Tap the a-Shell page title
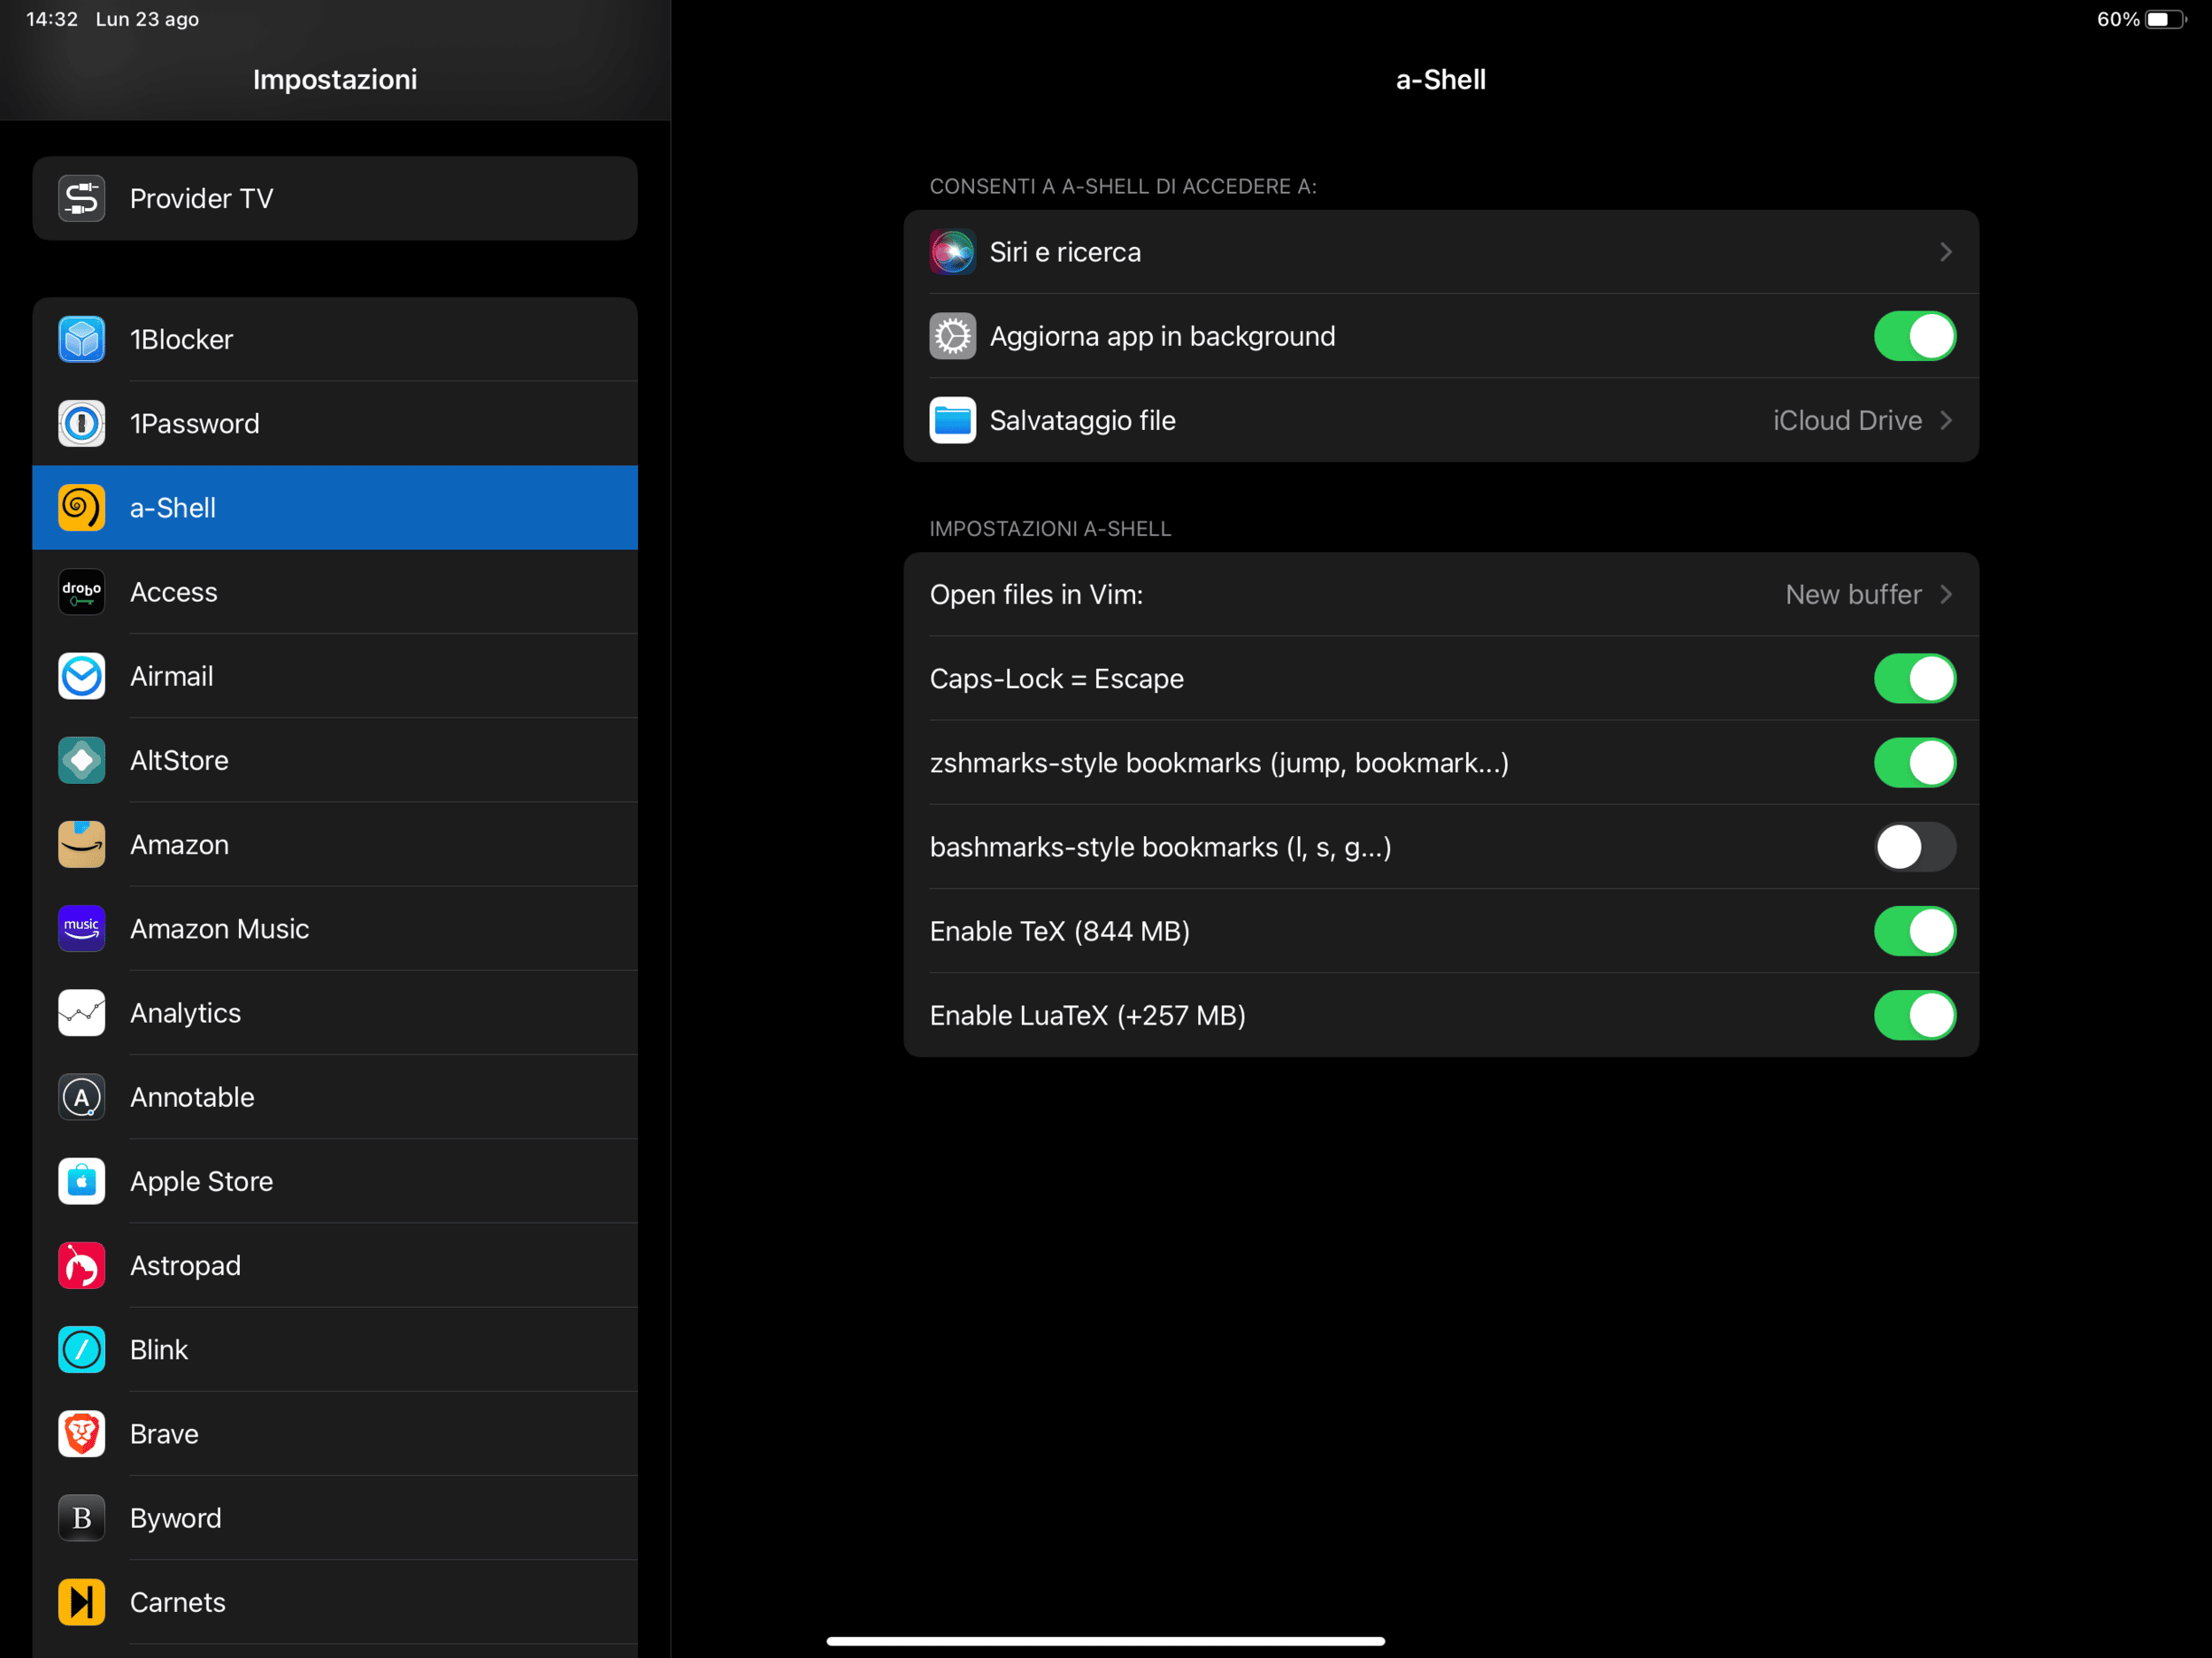The image size is (2212, 1658). pyautogui.click(x=1441, y=79)
